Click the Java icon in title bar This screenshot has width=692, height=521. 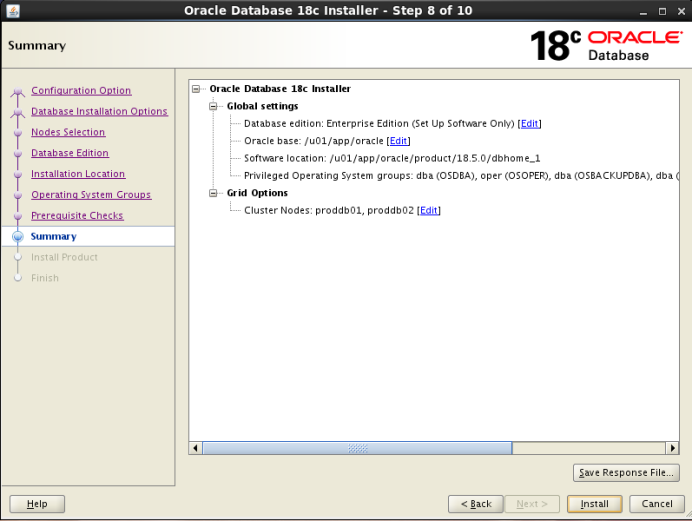pos(13,11)
